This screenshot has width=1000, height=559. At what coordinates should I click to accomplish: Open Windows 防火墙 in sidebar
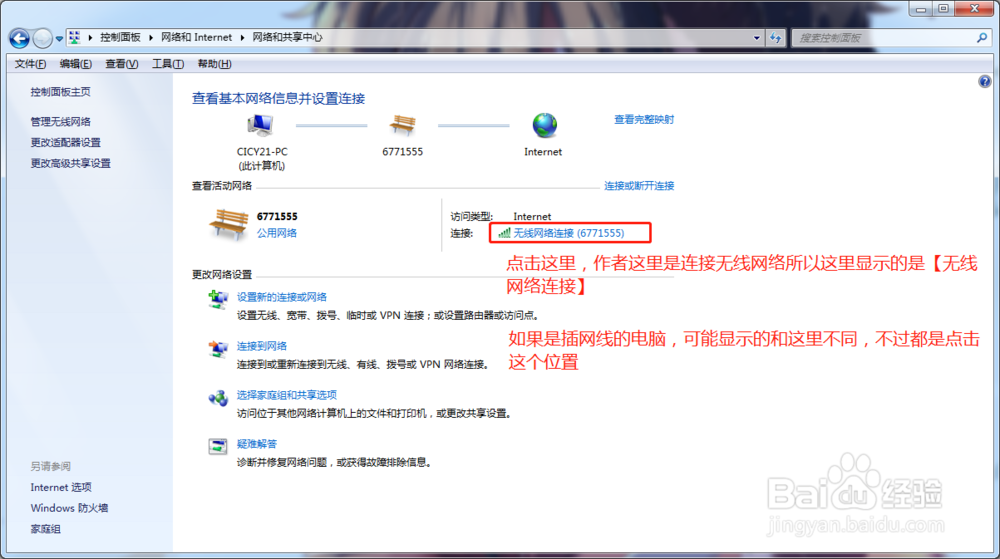[70, 508]
